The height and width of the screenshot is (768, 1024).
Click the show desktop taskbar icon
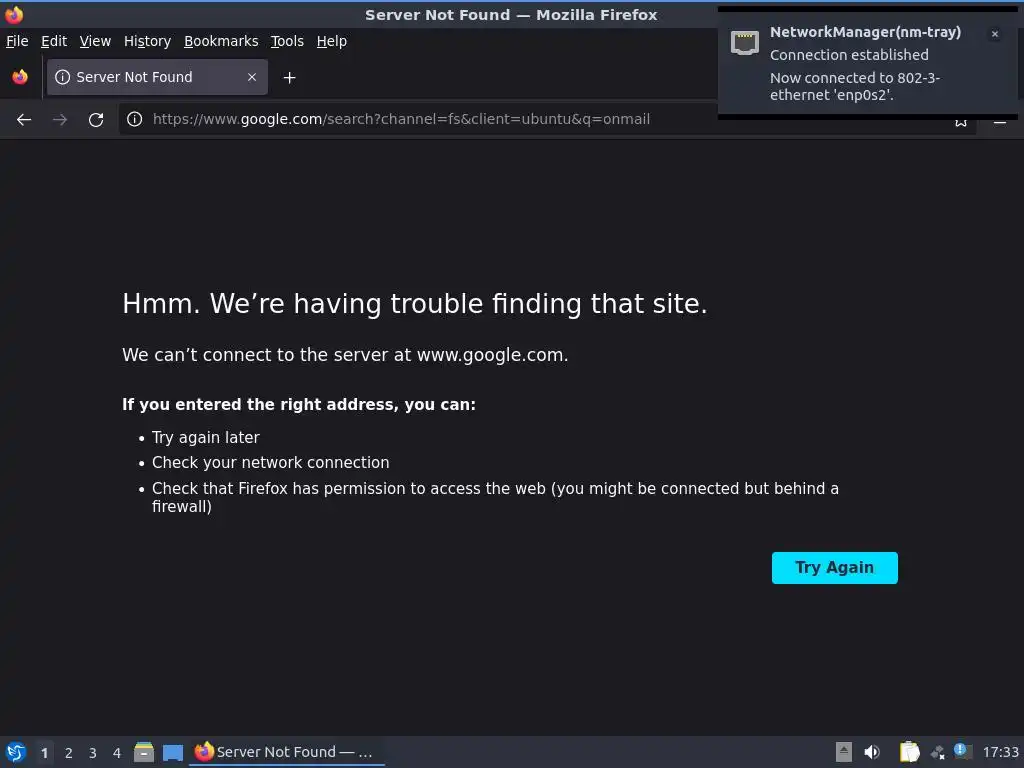(x=172, y=752)
